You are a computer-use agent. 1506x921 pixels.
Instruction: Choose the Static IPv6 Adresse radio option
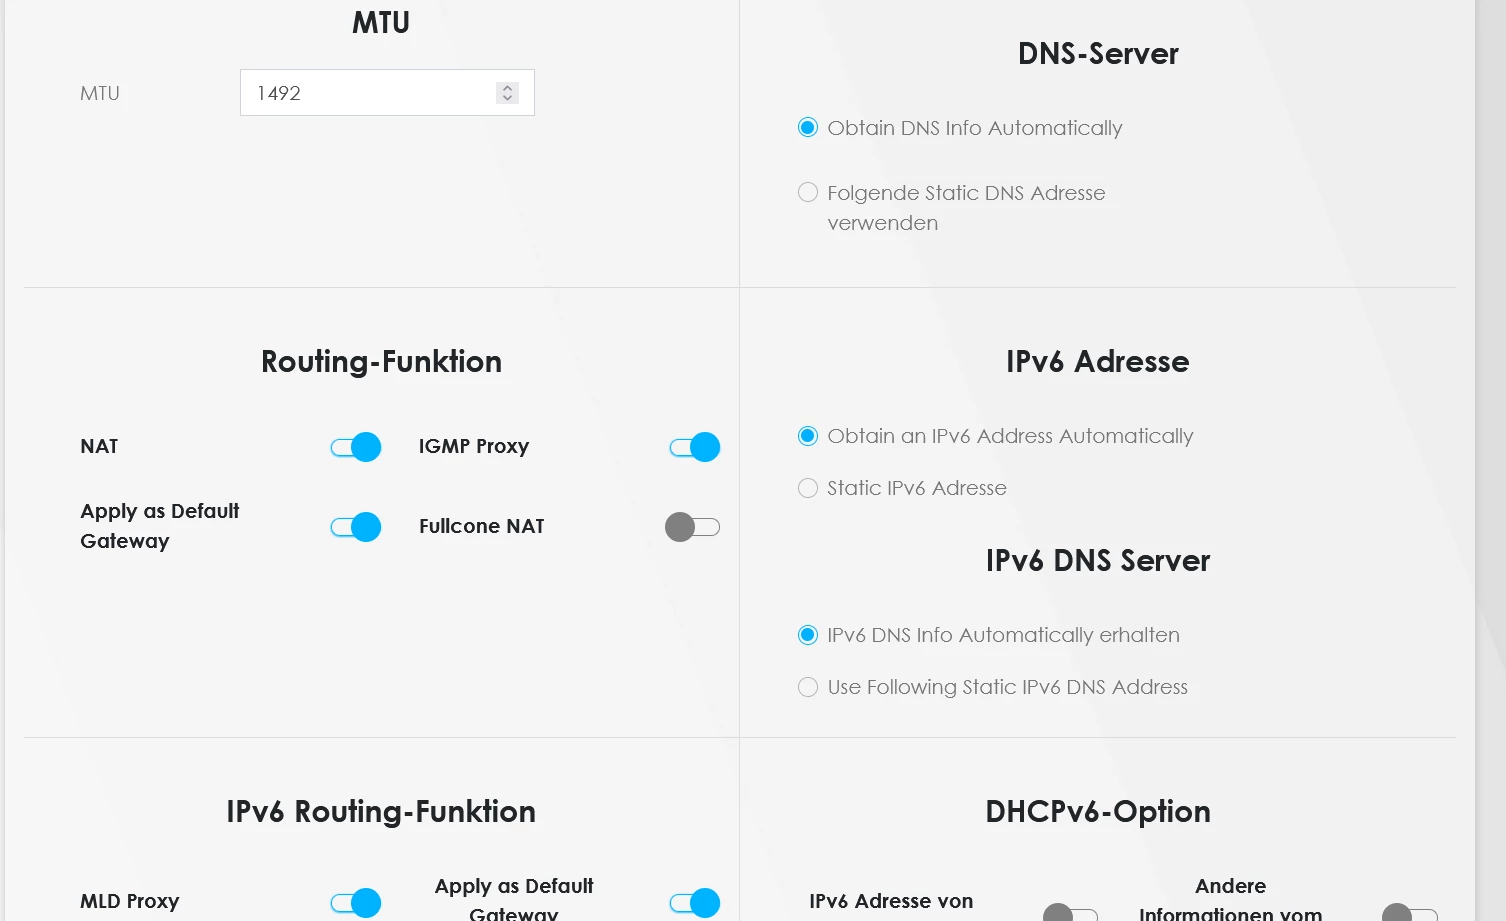[x=808, y=488]
